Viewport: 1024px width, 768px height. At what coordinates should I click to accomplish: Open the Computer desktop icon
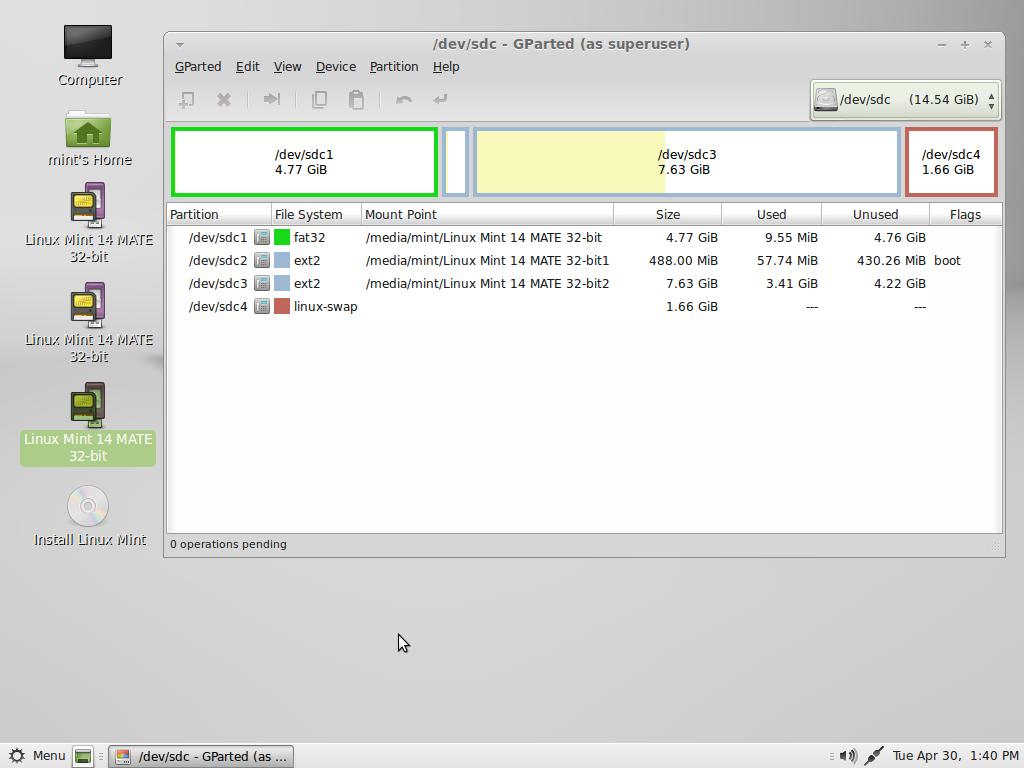[88, 45]
